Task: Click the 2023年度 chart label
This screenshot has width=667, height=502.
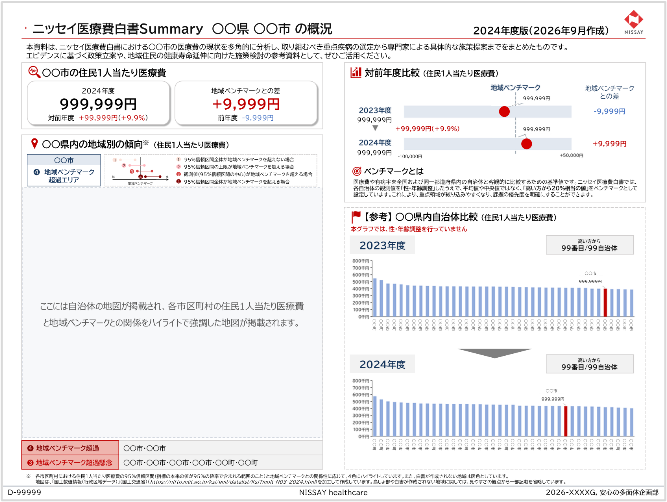Action: click(382, 245)
